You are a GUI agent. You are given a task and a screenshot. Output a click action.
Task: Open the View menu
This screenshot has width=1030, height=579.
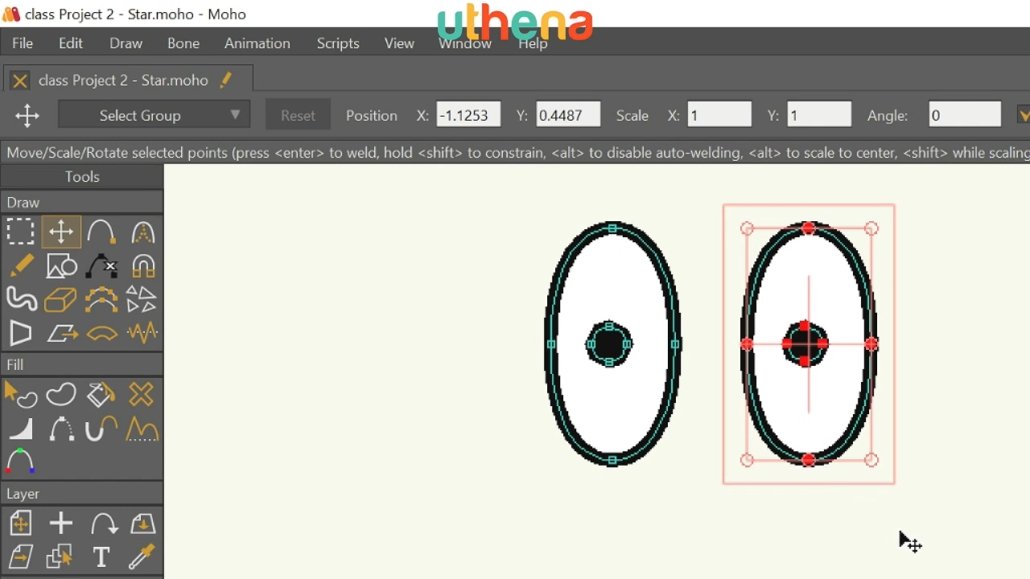click(399, 43)
